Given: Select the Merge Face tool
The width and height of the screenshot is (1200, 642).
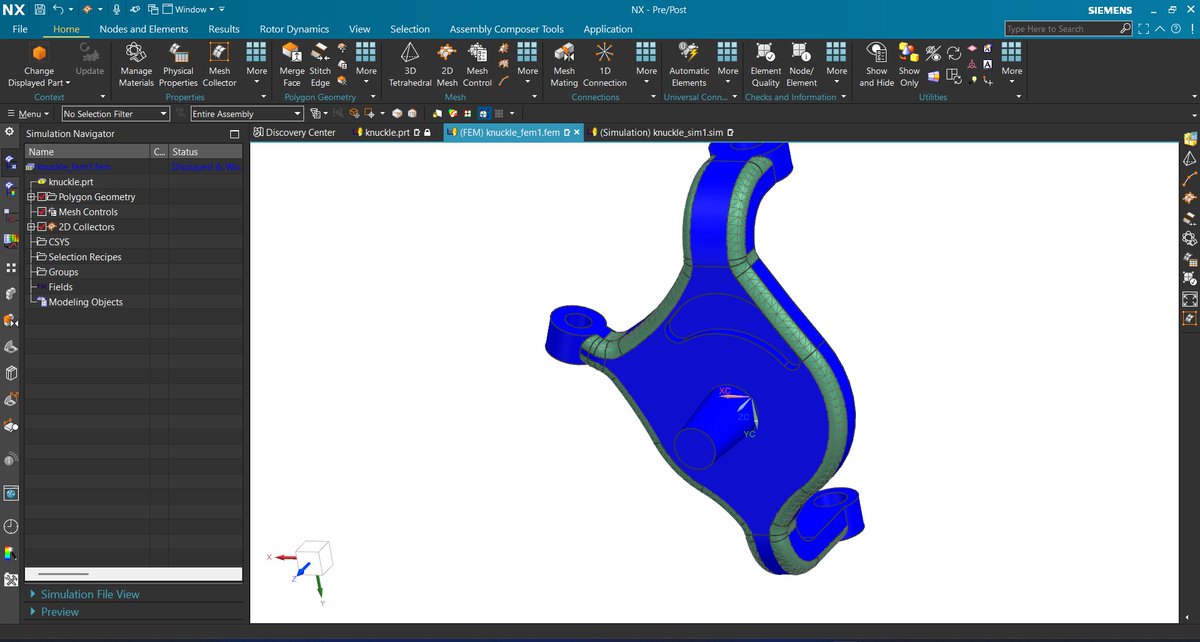Looking at the screenshot, I should point(292,65).
